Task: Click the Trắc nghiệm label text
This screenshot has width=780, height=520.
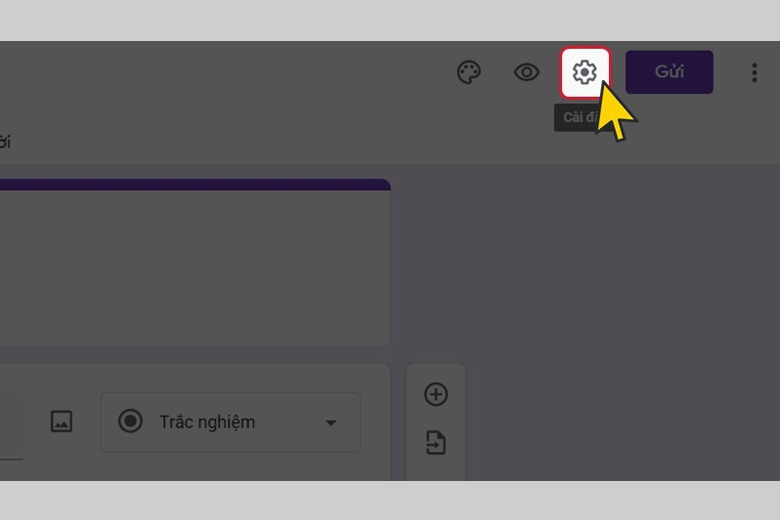Action: click(207, 422)
